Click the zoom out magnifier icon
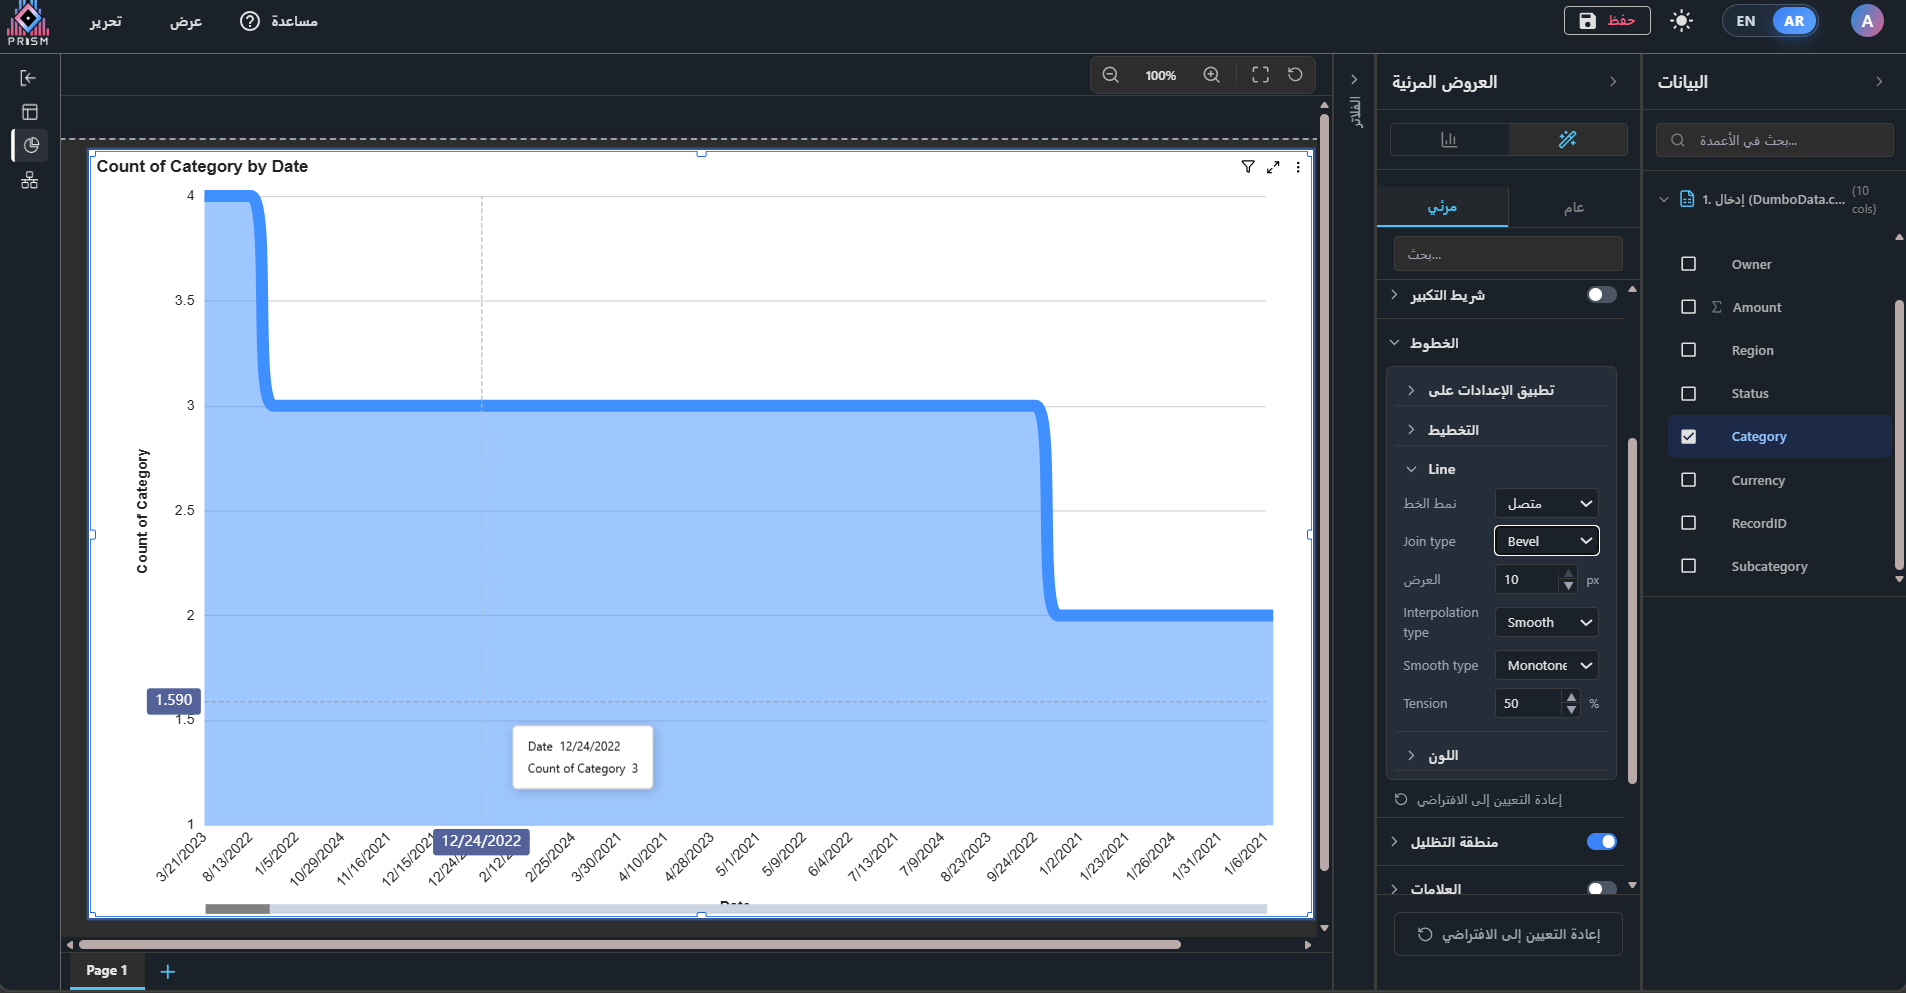This screenshot has height=993, width=1906. click(x=1110, y=75)
